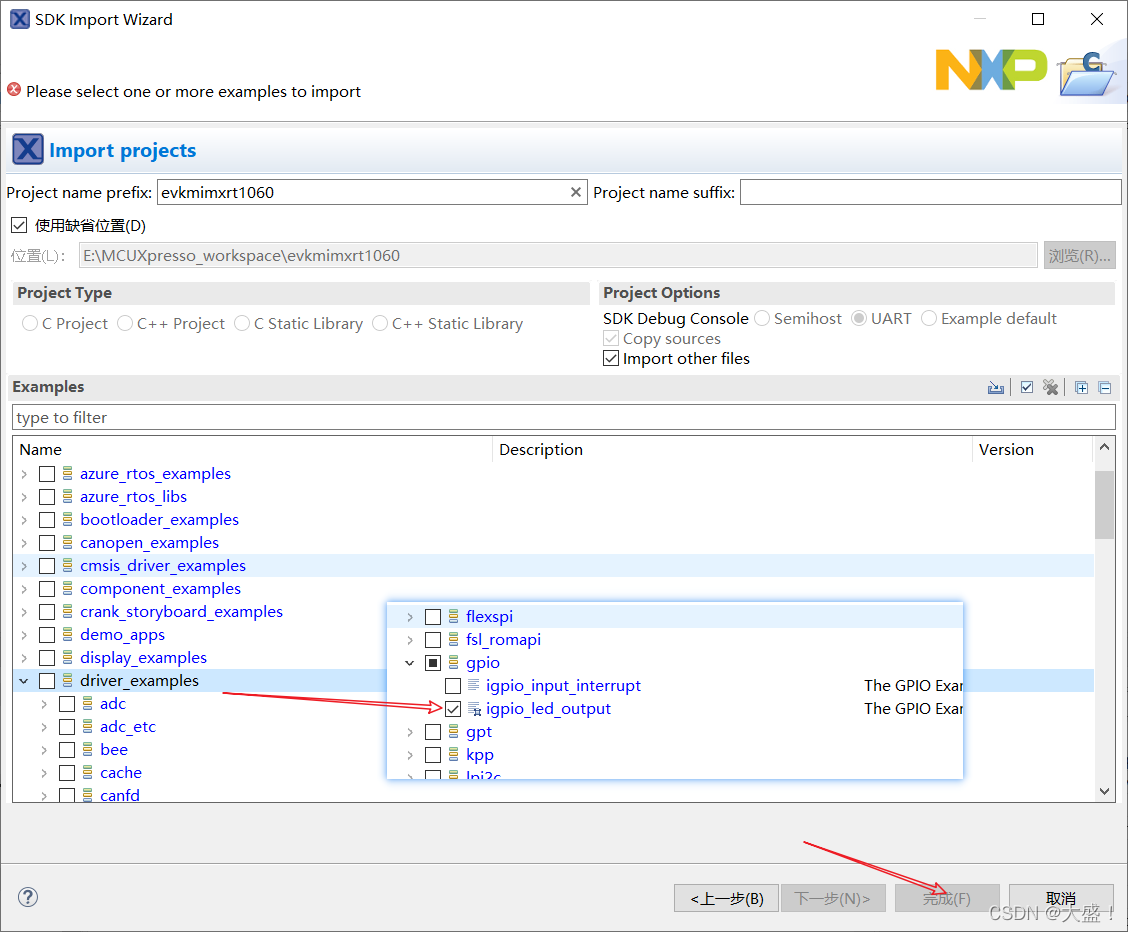Expand the cache node

(44, 773)
